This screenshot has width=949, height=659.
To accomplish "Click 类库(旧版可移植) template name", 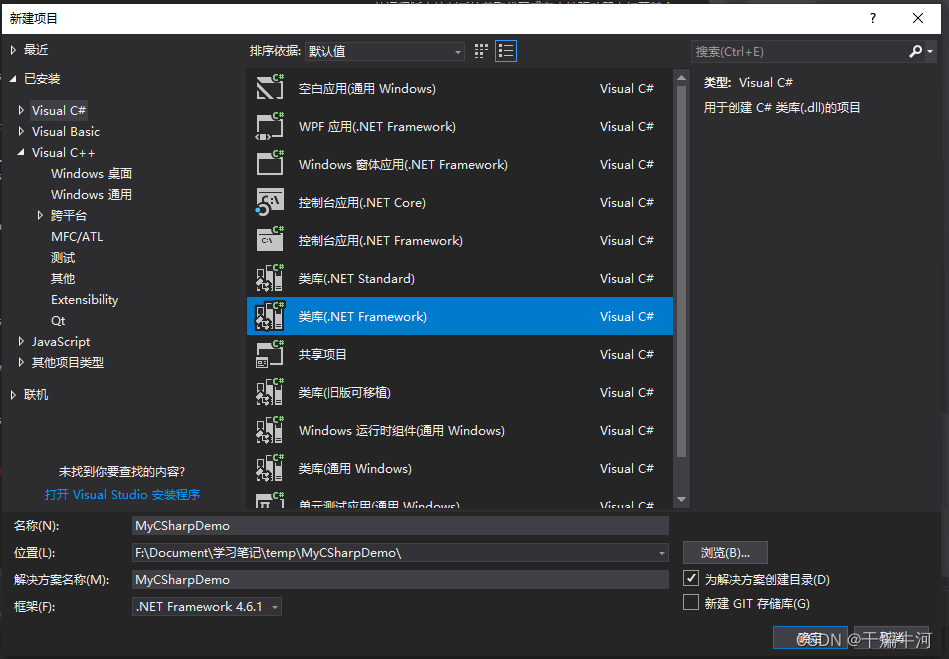I will [344, 393].
